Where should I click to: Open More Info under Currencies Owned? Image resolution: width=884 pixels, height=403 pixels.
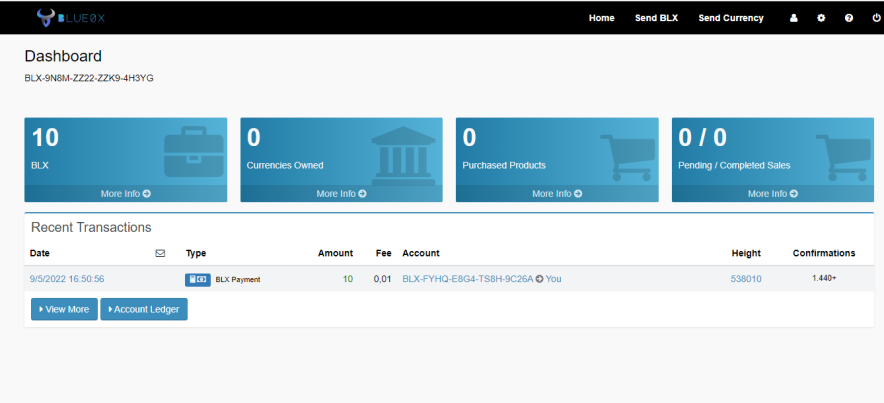pos(341,193)
